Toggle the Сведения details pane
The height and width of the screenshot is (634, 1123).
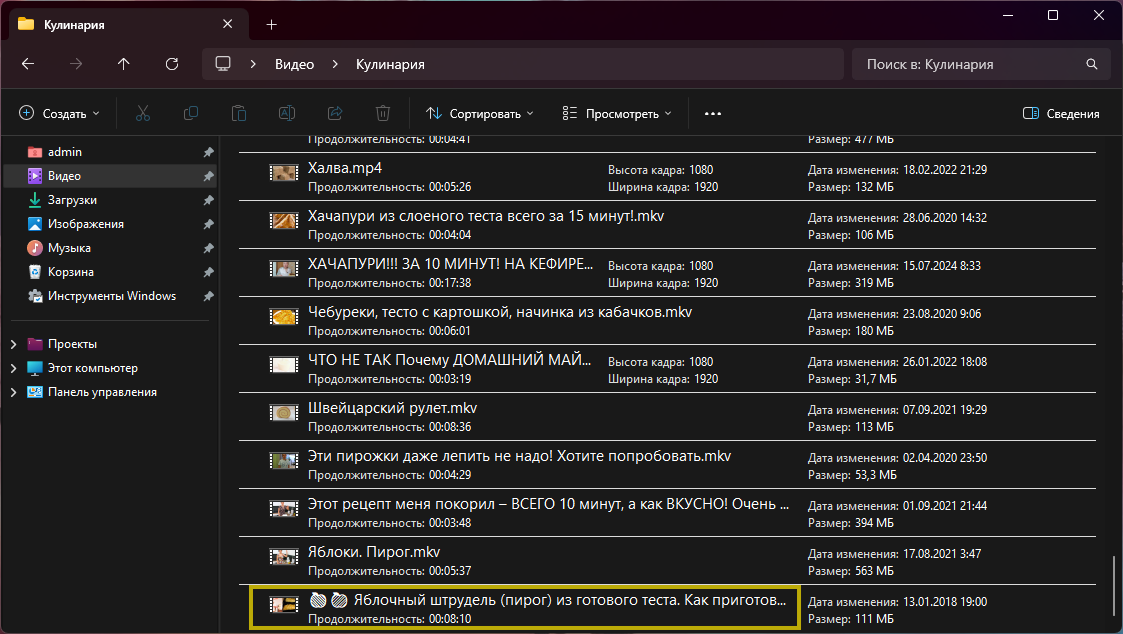pos(1061,114)
